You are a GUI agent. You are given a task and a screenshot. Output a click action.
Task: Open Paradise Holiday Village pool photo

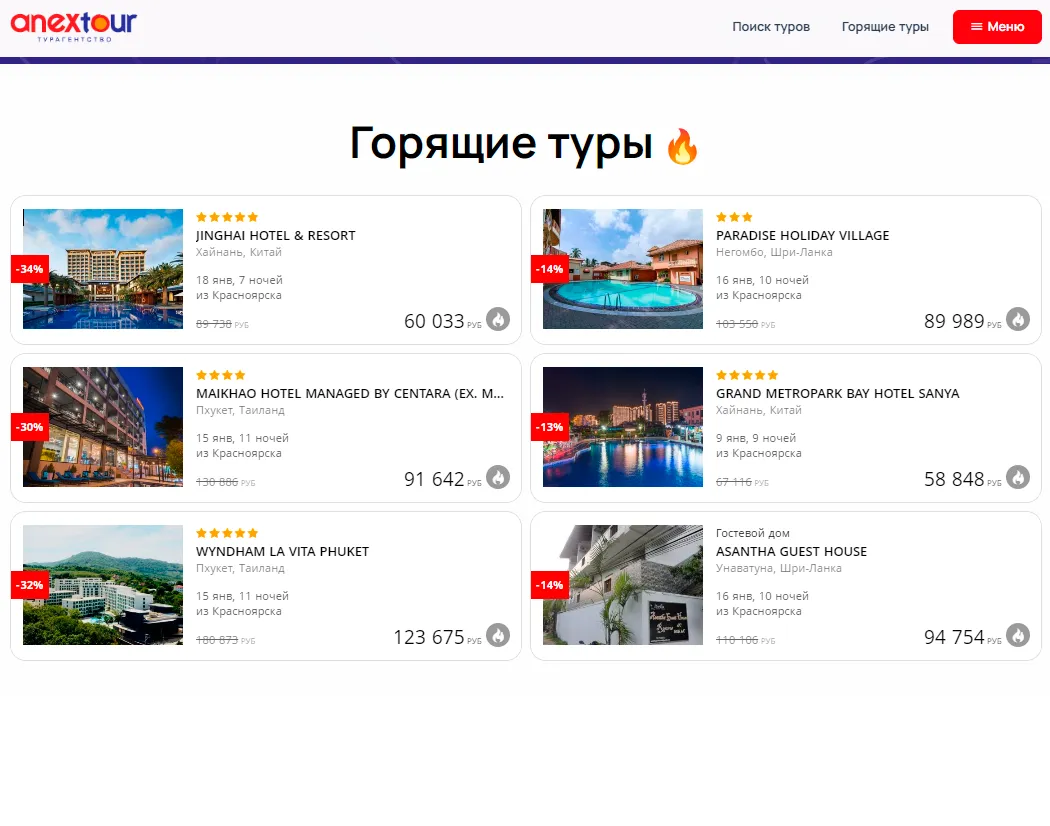click(x=623, y=269)
